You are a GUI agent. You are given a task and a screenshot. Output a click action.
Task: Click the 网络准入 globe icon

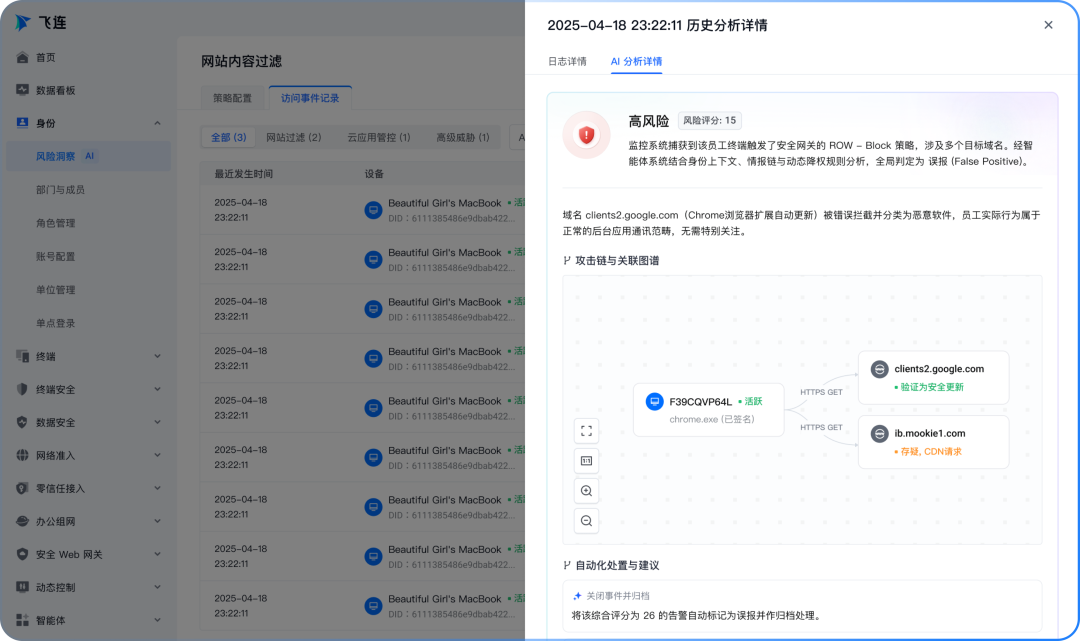click(23, 455)
